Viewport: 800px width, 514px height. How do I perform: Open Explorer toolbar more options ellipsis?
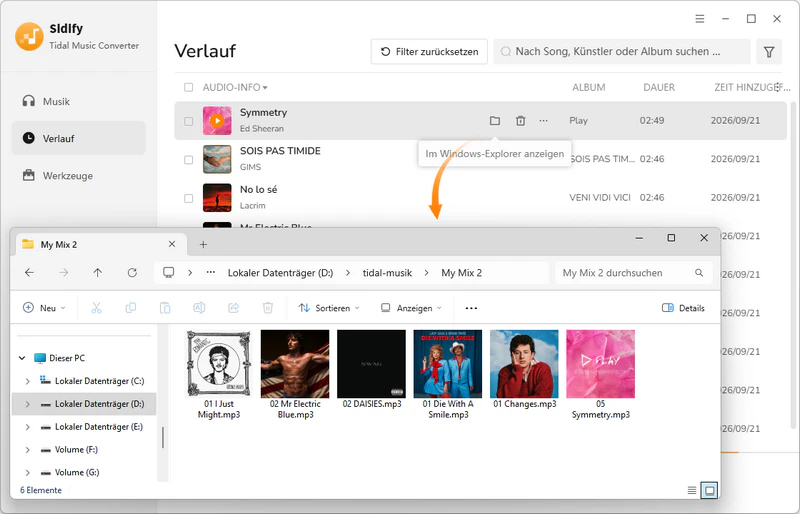pos(471,308)
